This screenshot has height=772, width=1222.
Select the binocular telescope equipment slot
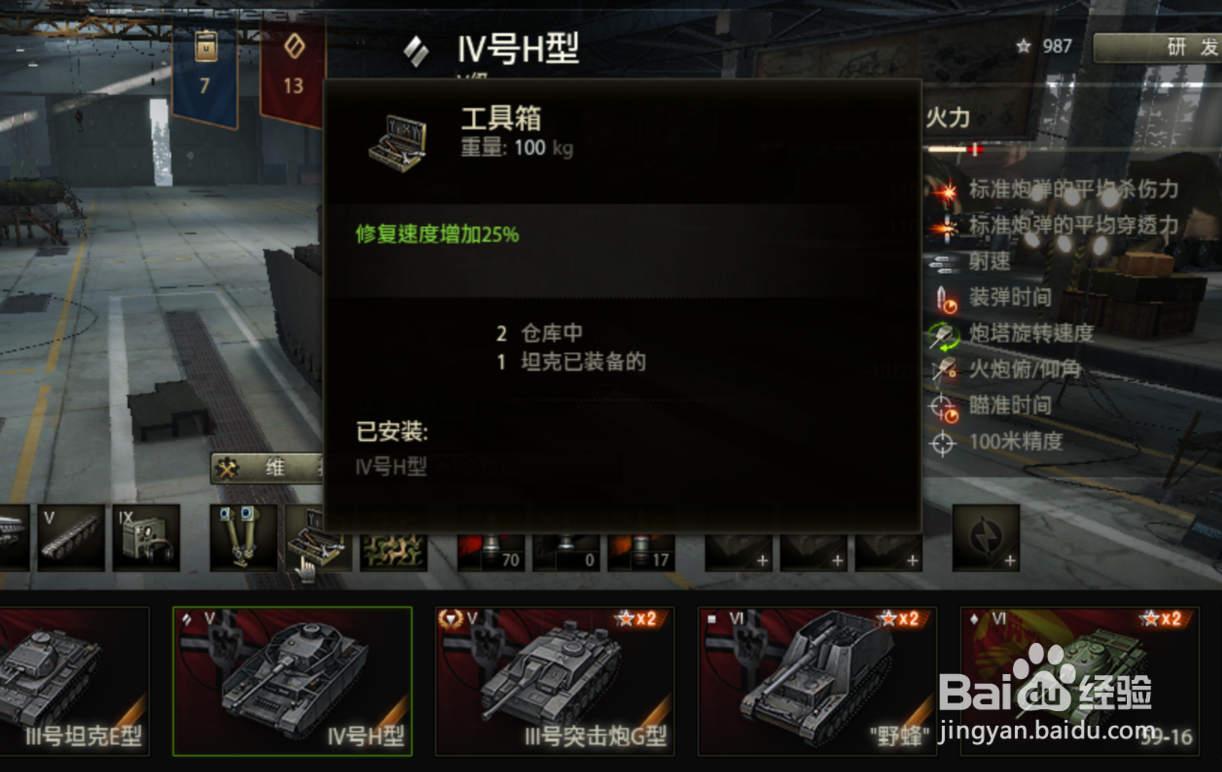click(244, 538)
